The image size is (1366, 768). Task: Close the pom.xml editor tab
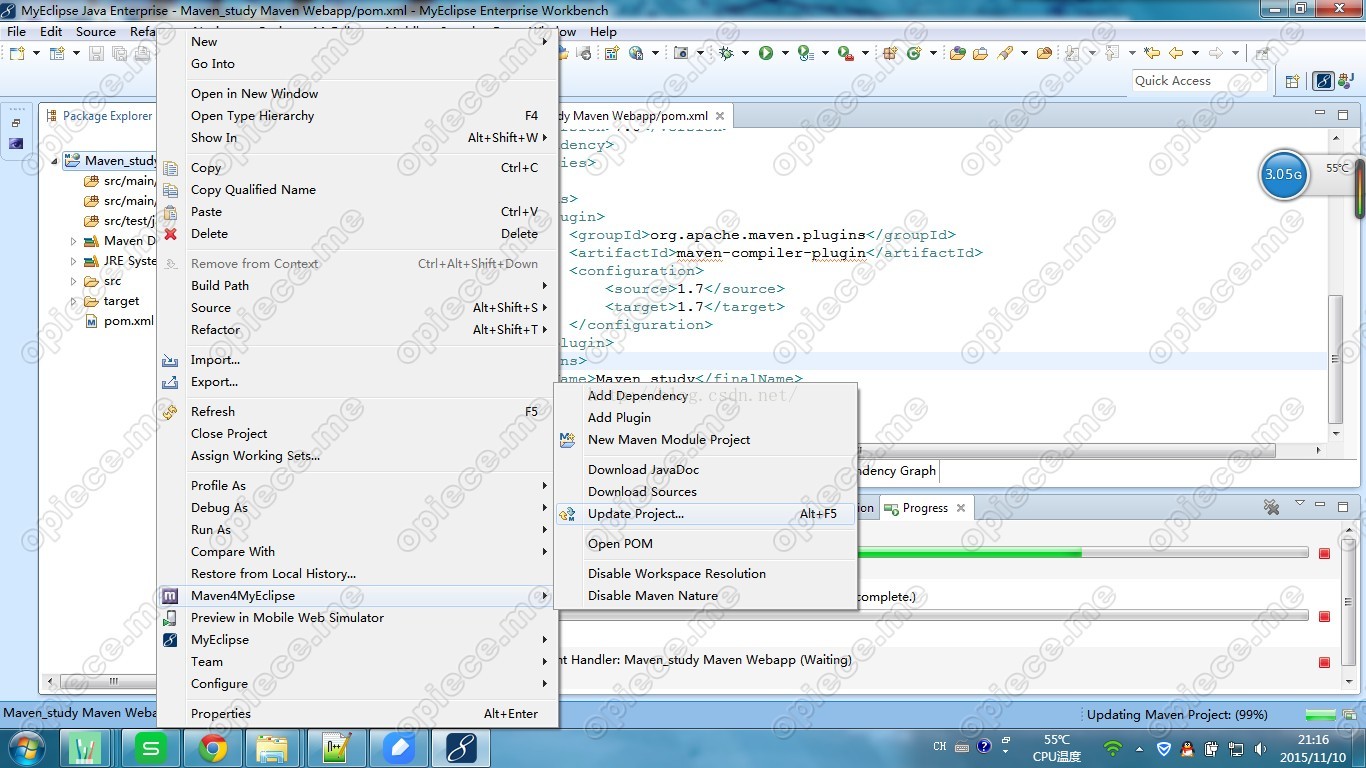719,116
